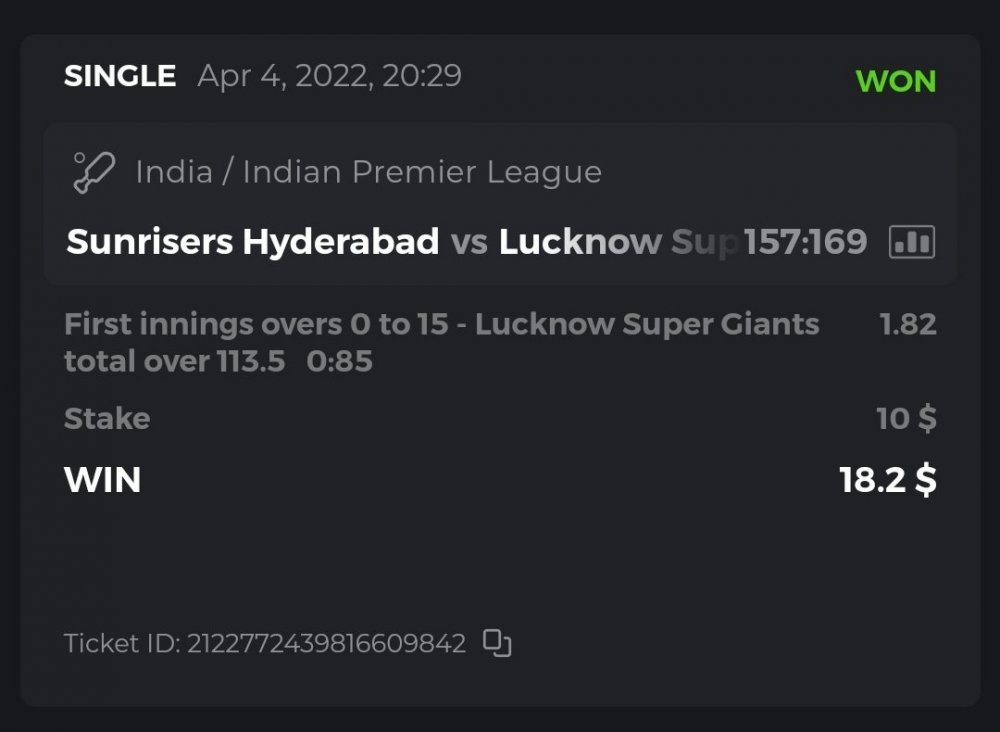Tap the WIN label

102,480
